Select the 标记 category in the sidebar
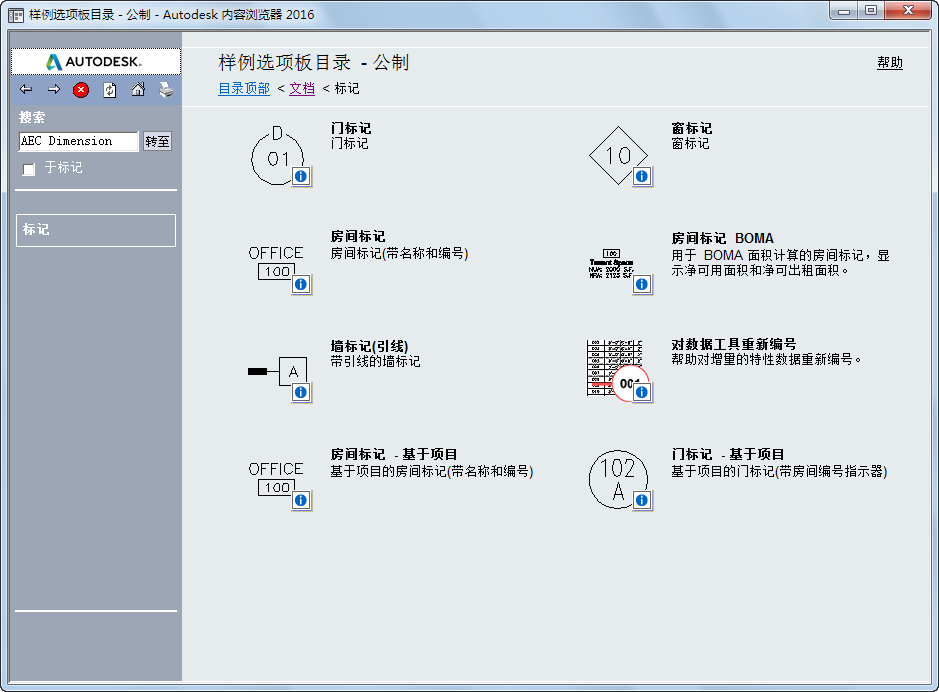939x692 pixels. pos(96,230)
